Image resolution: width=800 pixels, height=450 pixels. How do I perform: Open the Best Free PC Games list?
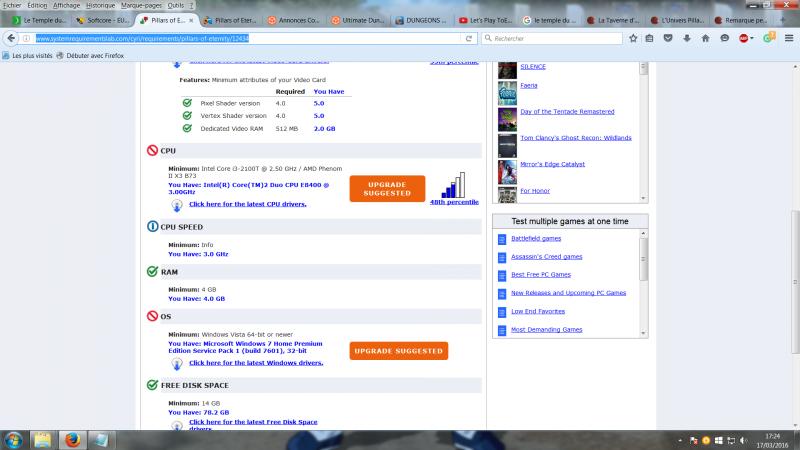click(x=541, y=274)
